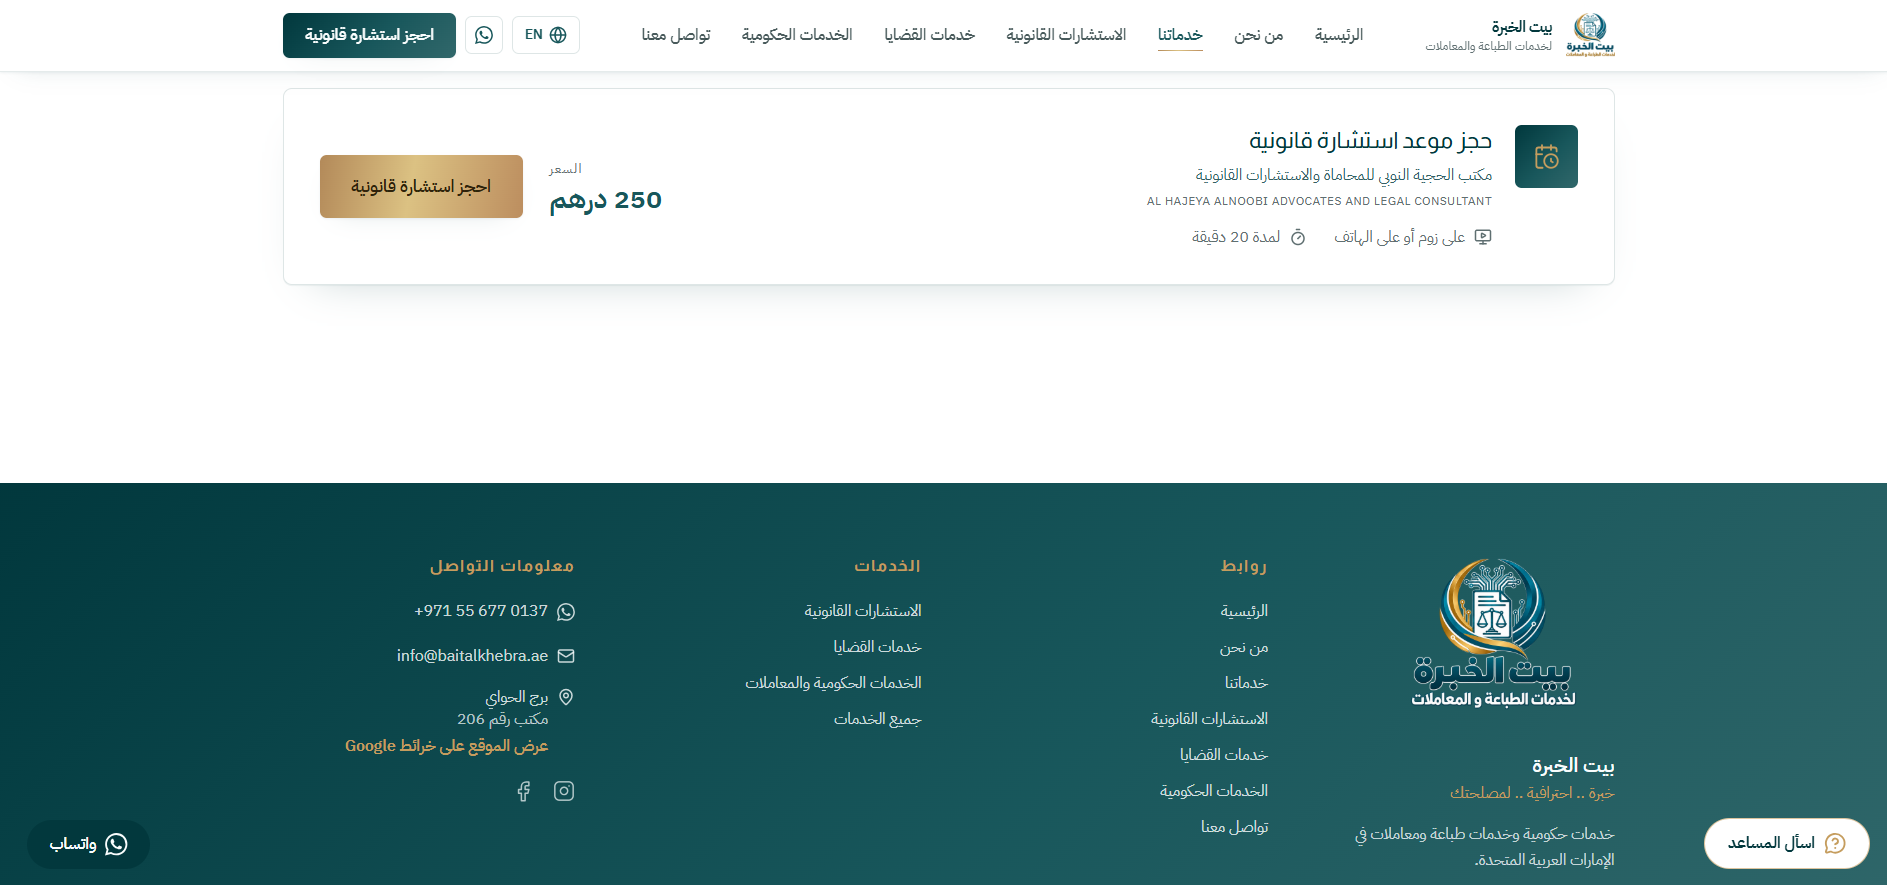
Task: Open the WhatsApp icon button in header
Action: coord(484,35)
